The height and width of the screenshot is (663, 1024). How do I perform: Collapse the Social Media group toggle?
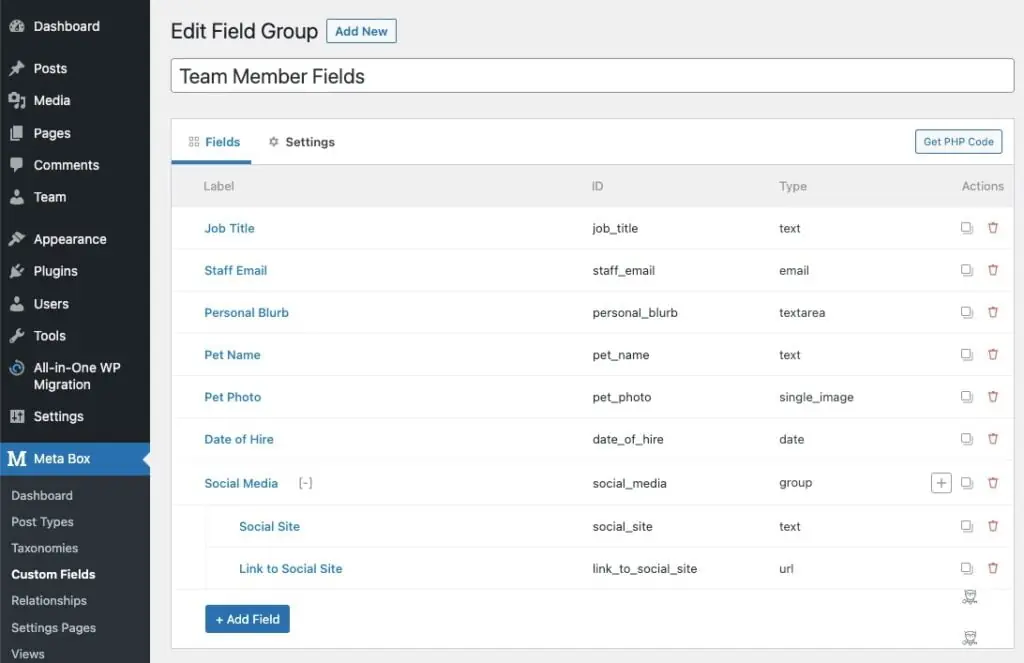point(305,483)
